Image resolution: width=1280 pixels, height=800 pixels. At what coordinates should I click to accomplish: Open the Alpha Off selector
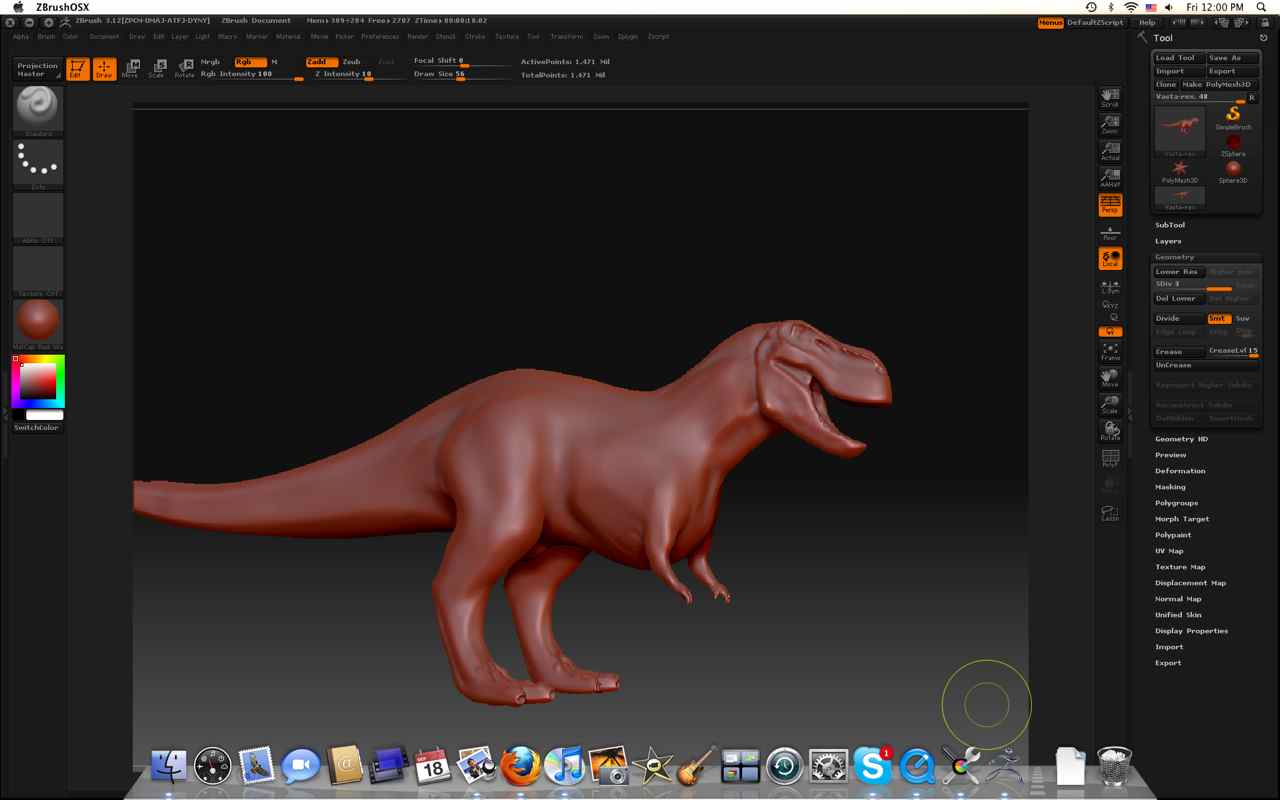38,218
